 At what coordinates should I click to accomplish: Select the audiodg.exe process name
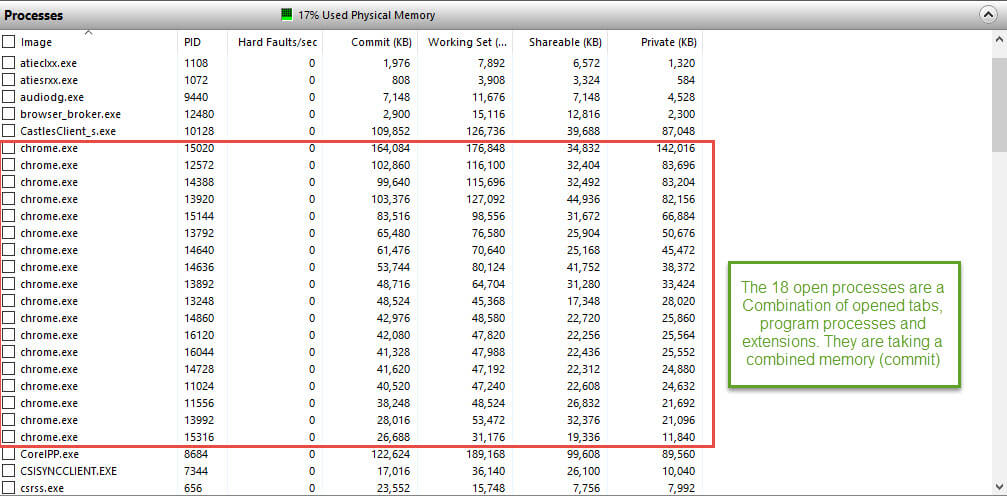click(52, 97)
